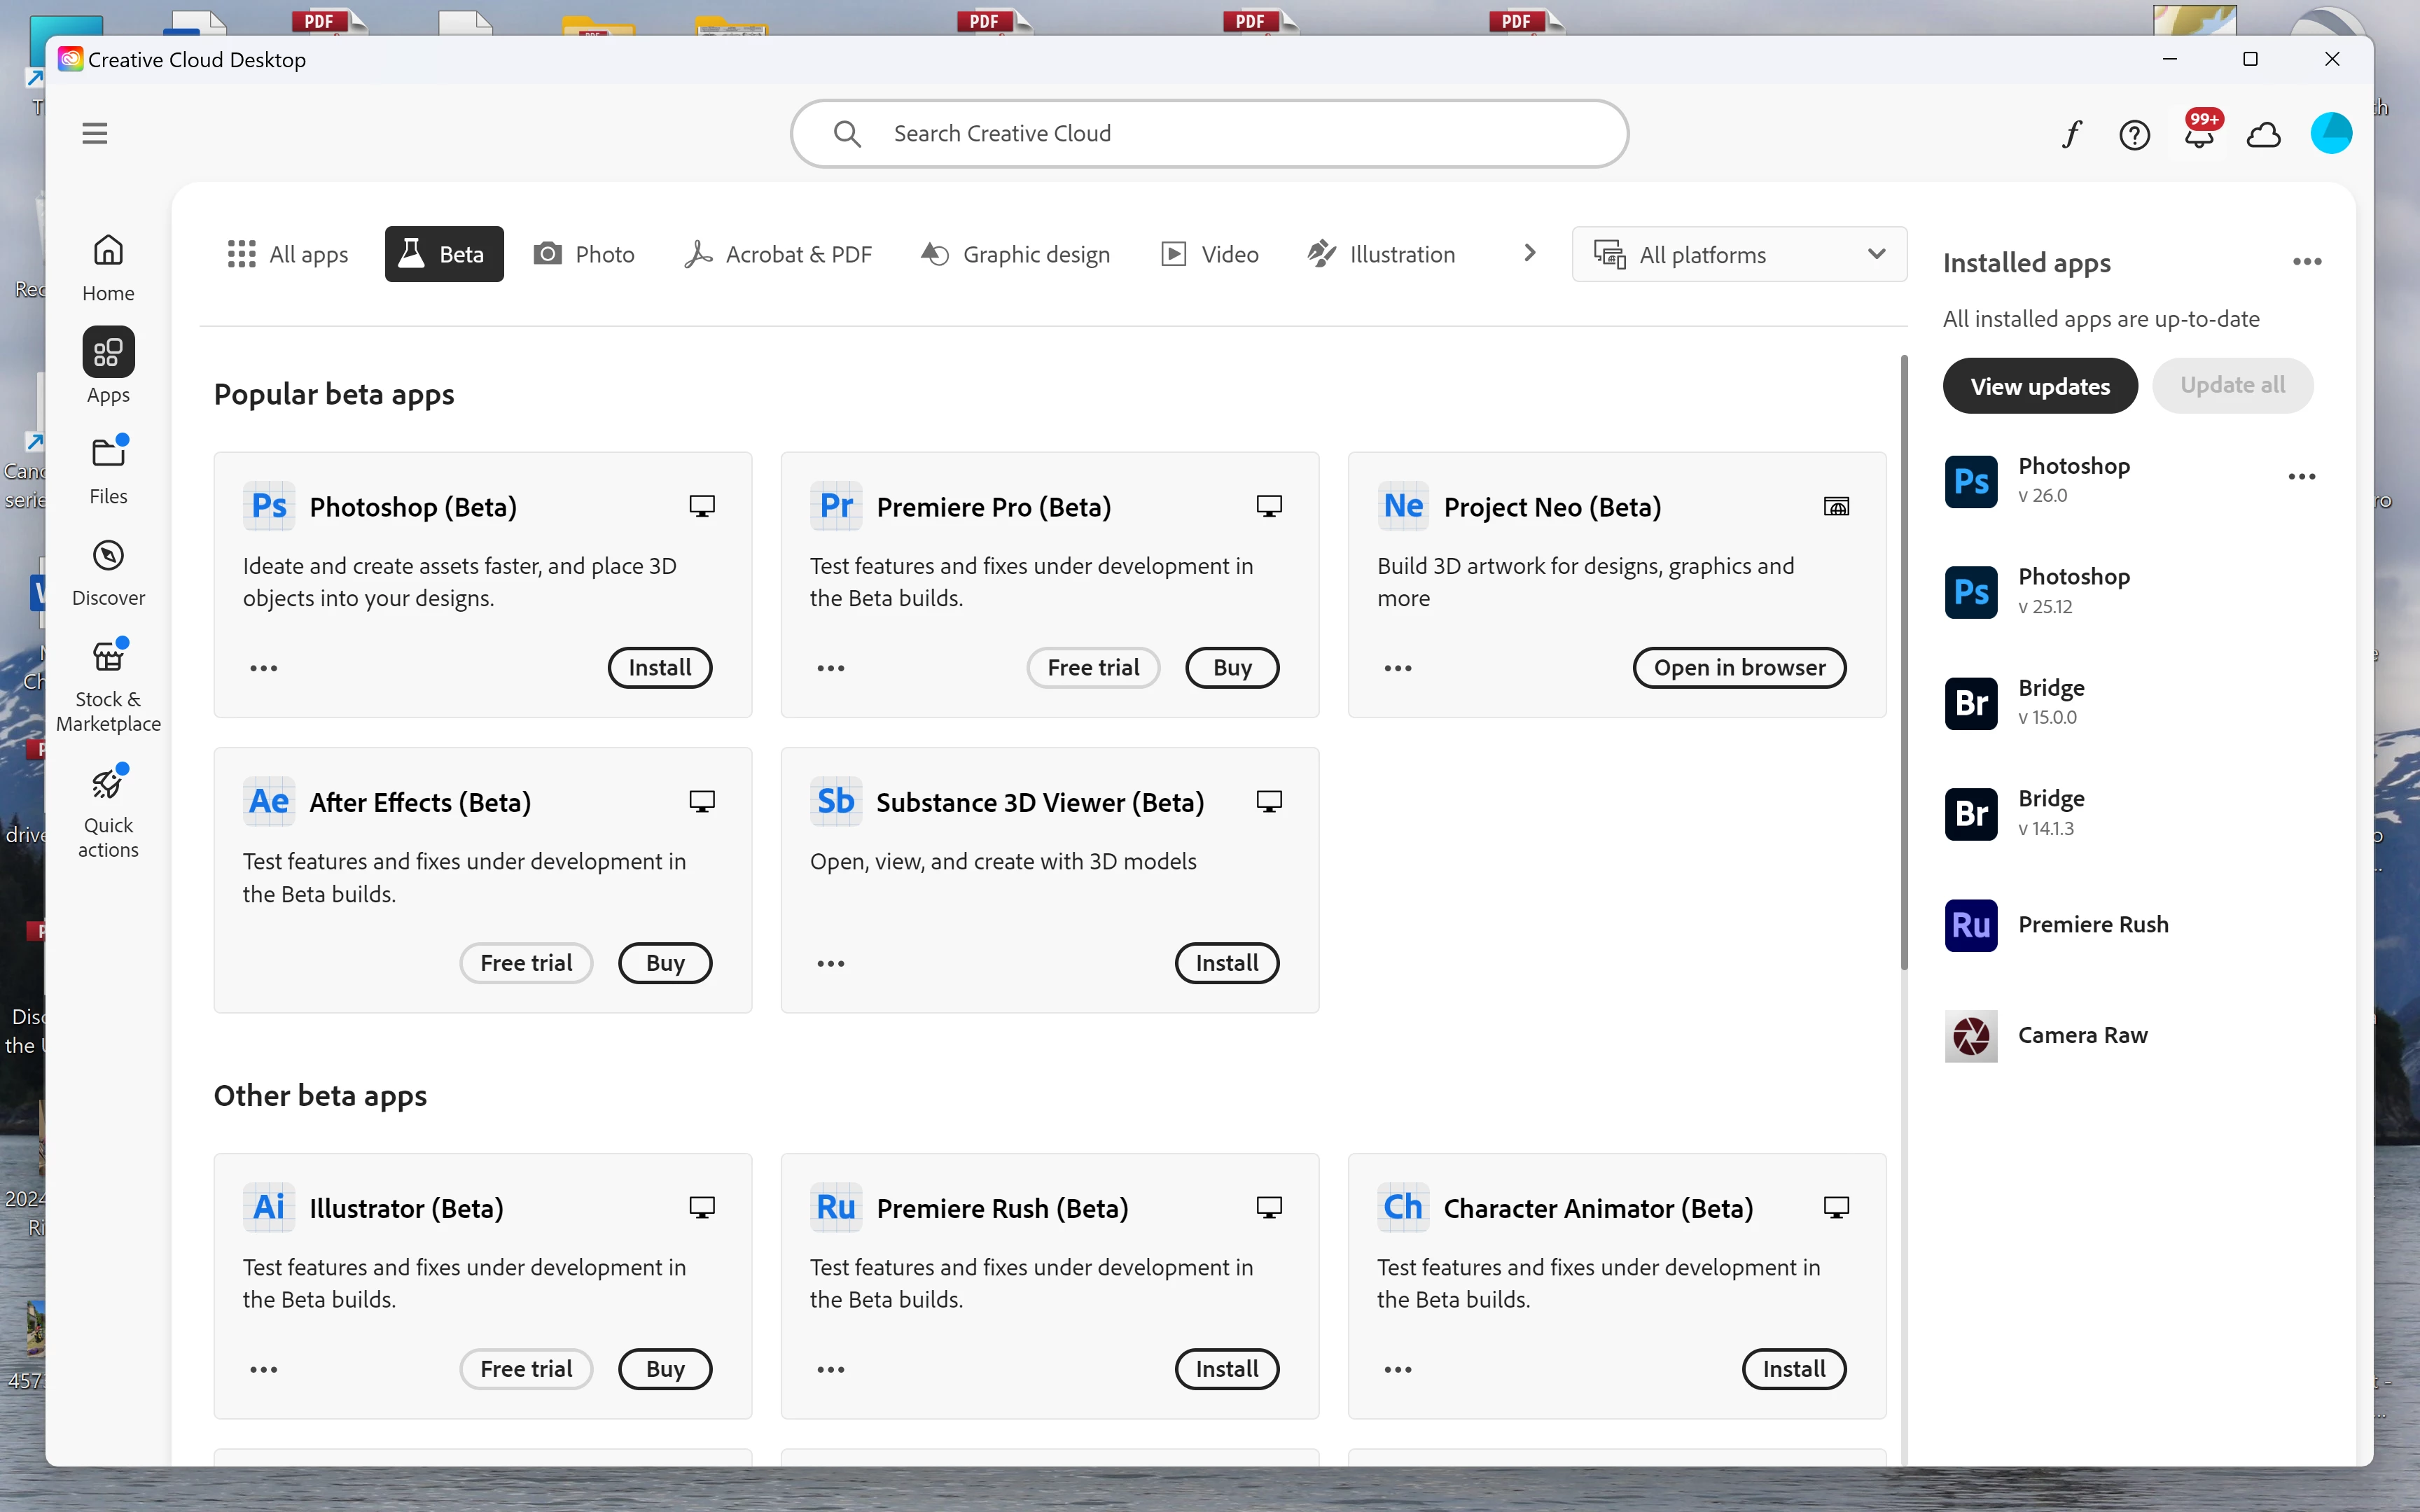Click the cloud sync status icon
This screenshot has width=2420, height=1512.
coord(2263,134)
